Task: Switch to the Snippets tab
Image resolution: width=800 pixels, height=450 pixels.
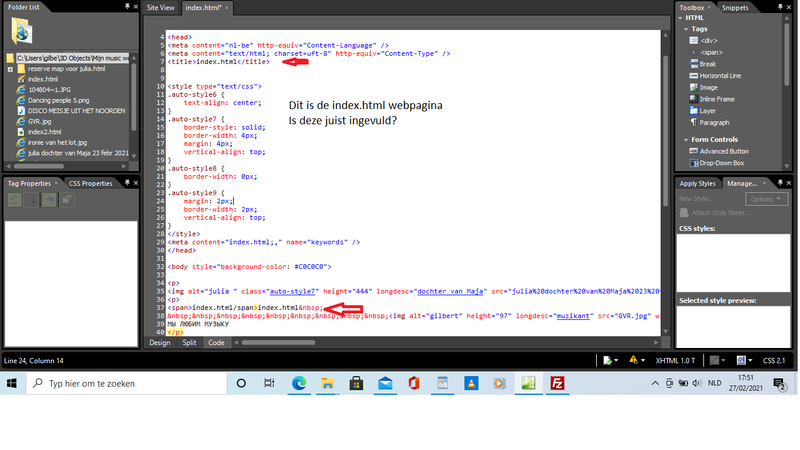Action: click(735, 7)
